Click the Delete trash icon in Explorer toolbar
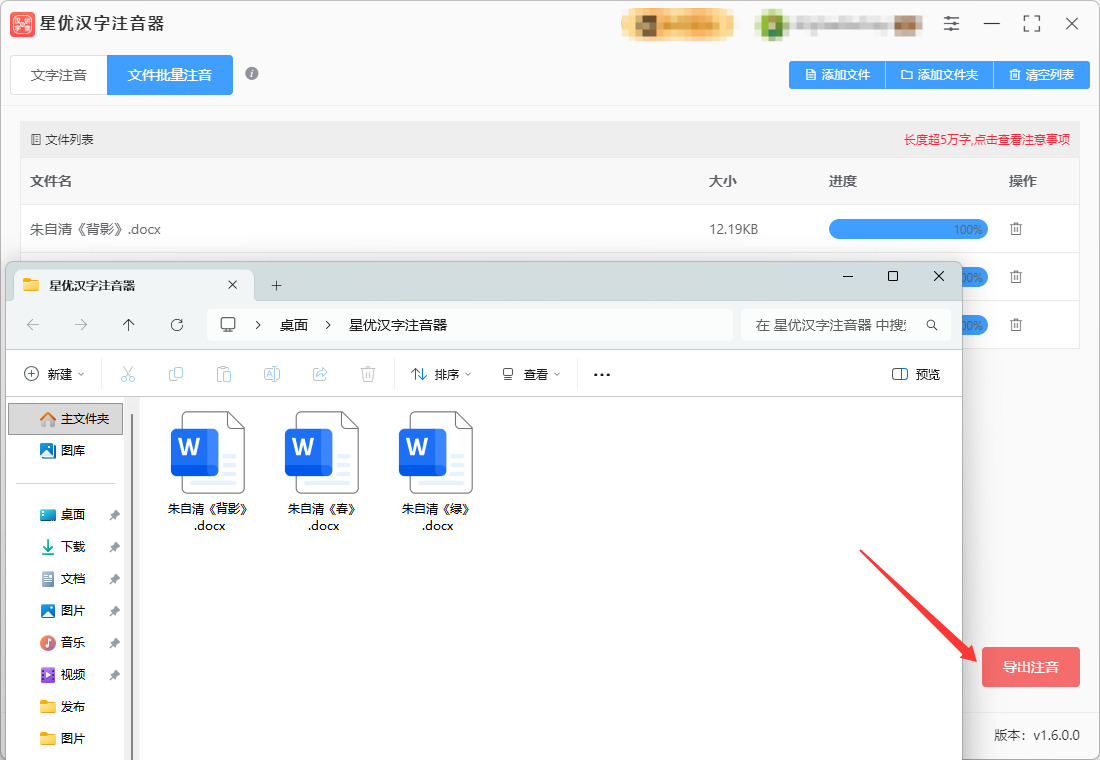This screenshot has height=760, width=1100. click(368, 374)
